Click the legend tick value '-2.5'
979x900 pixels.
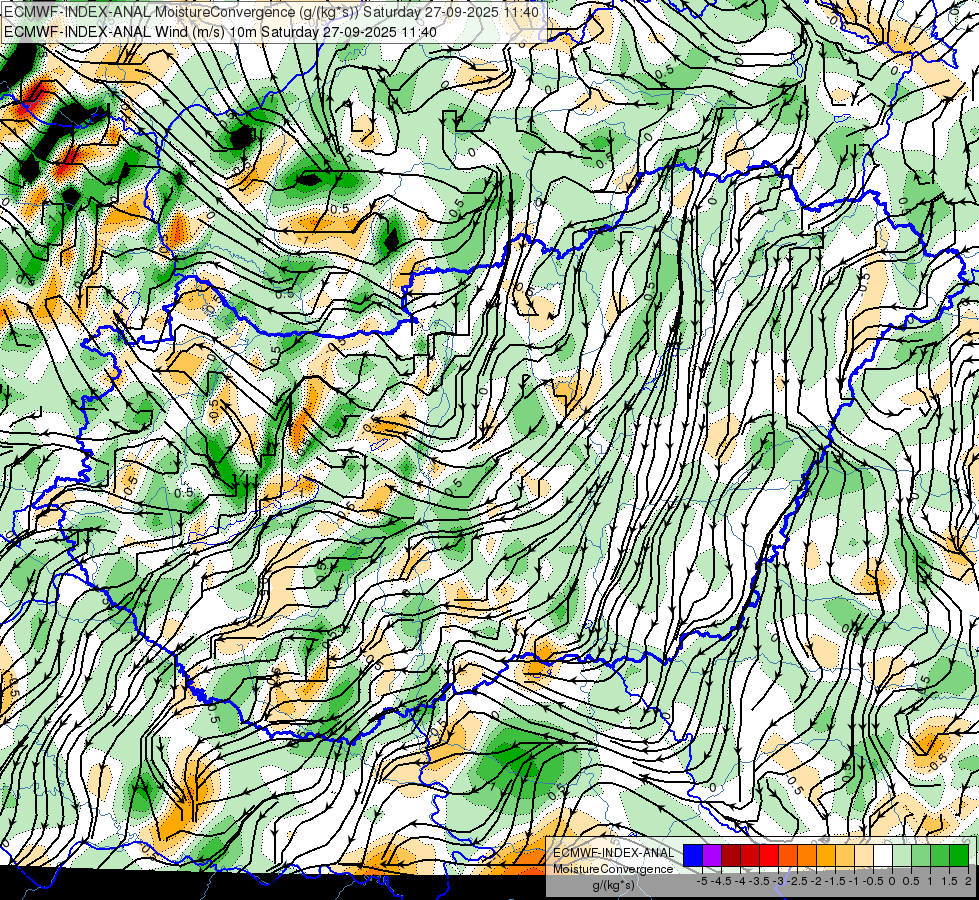pos(797,881)
